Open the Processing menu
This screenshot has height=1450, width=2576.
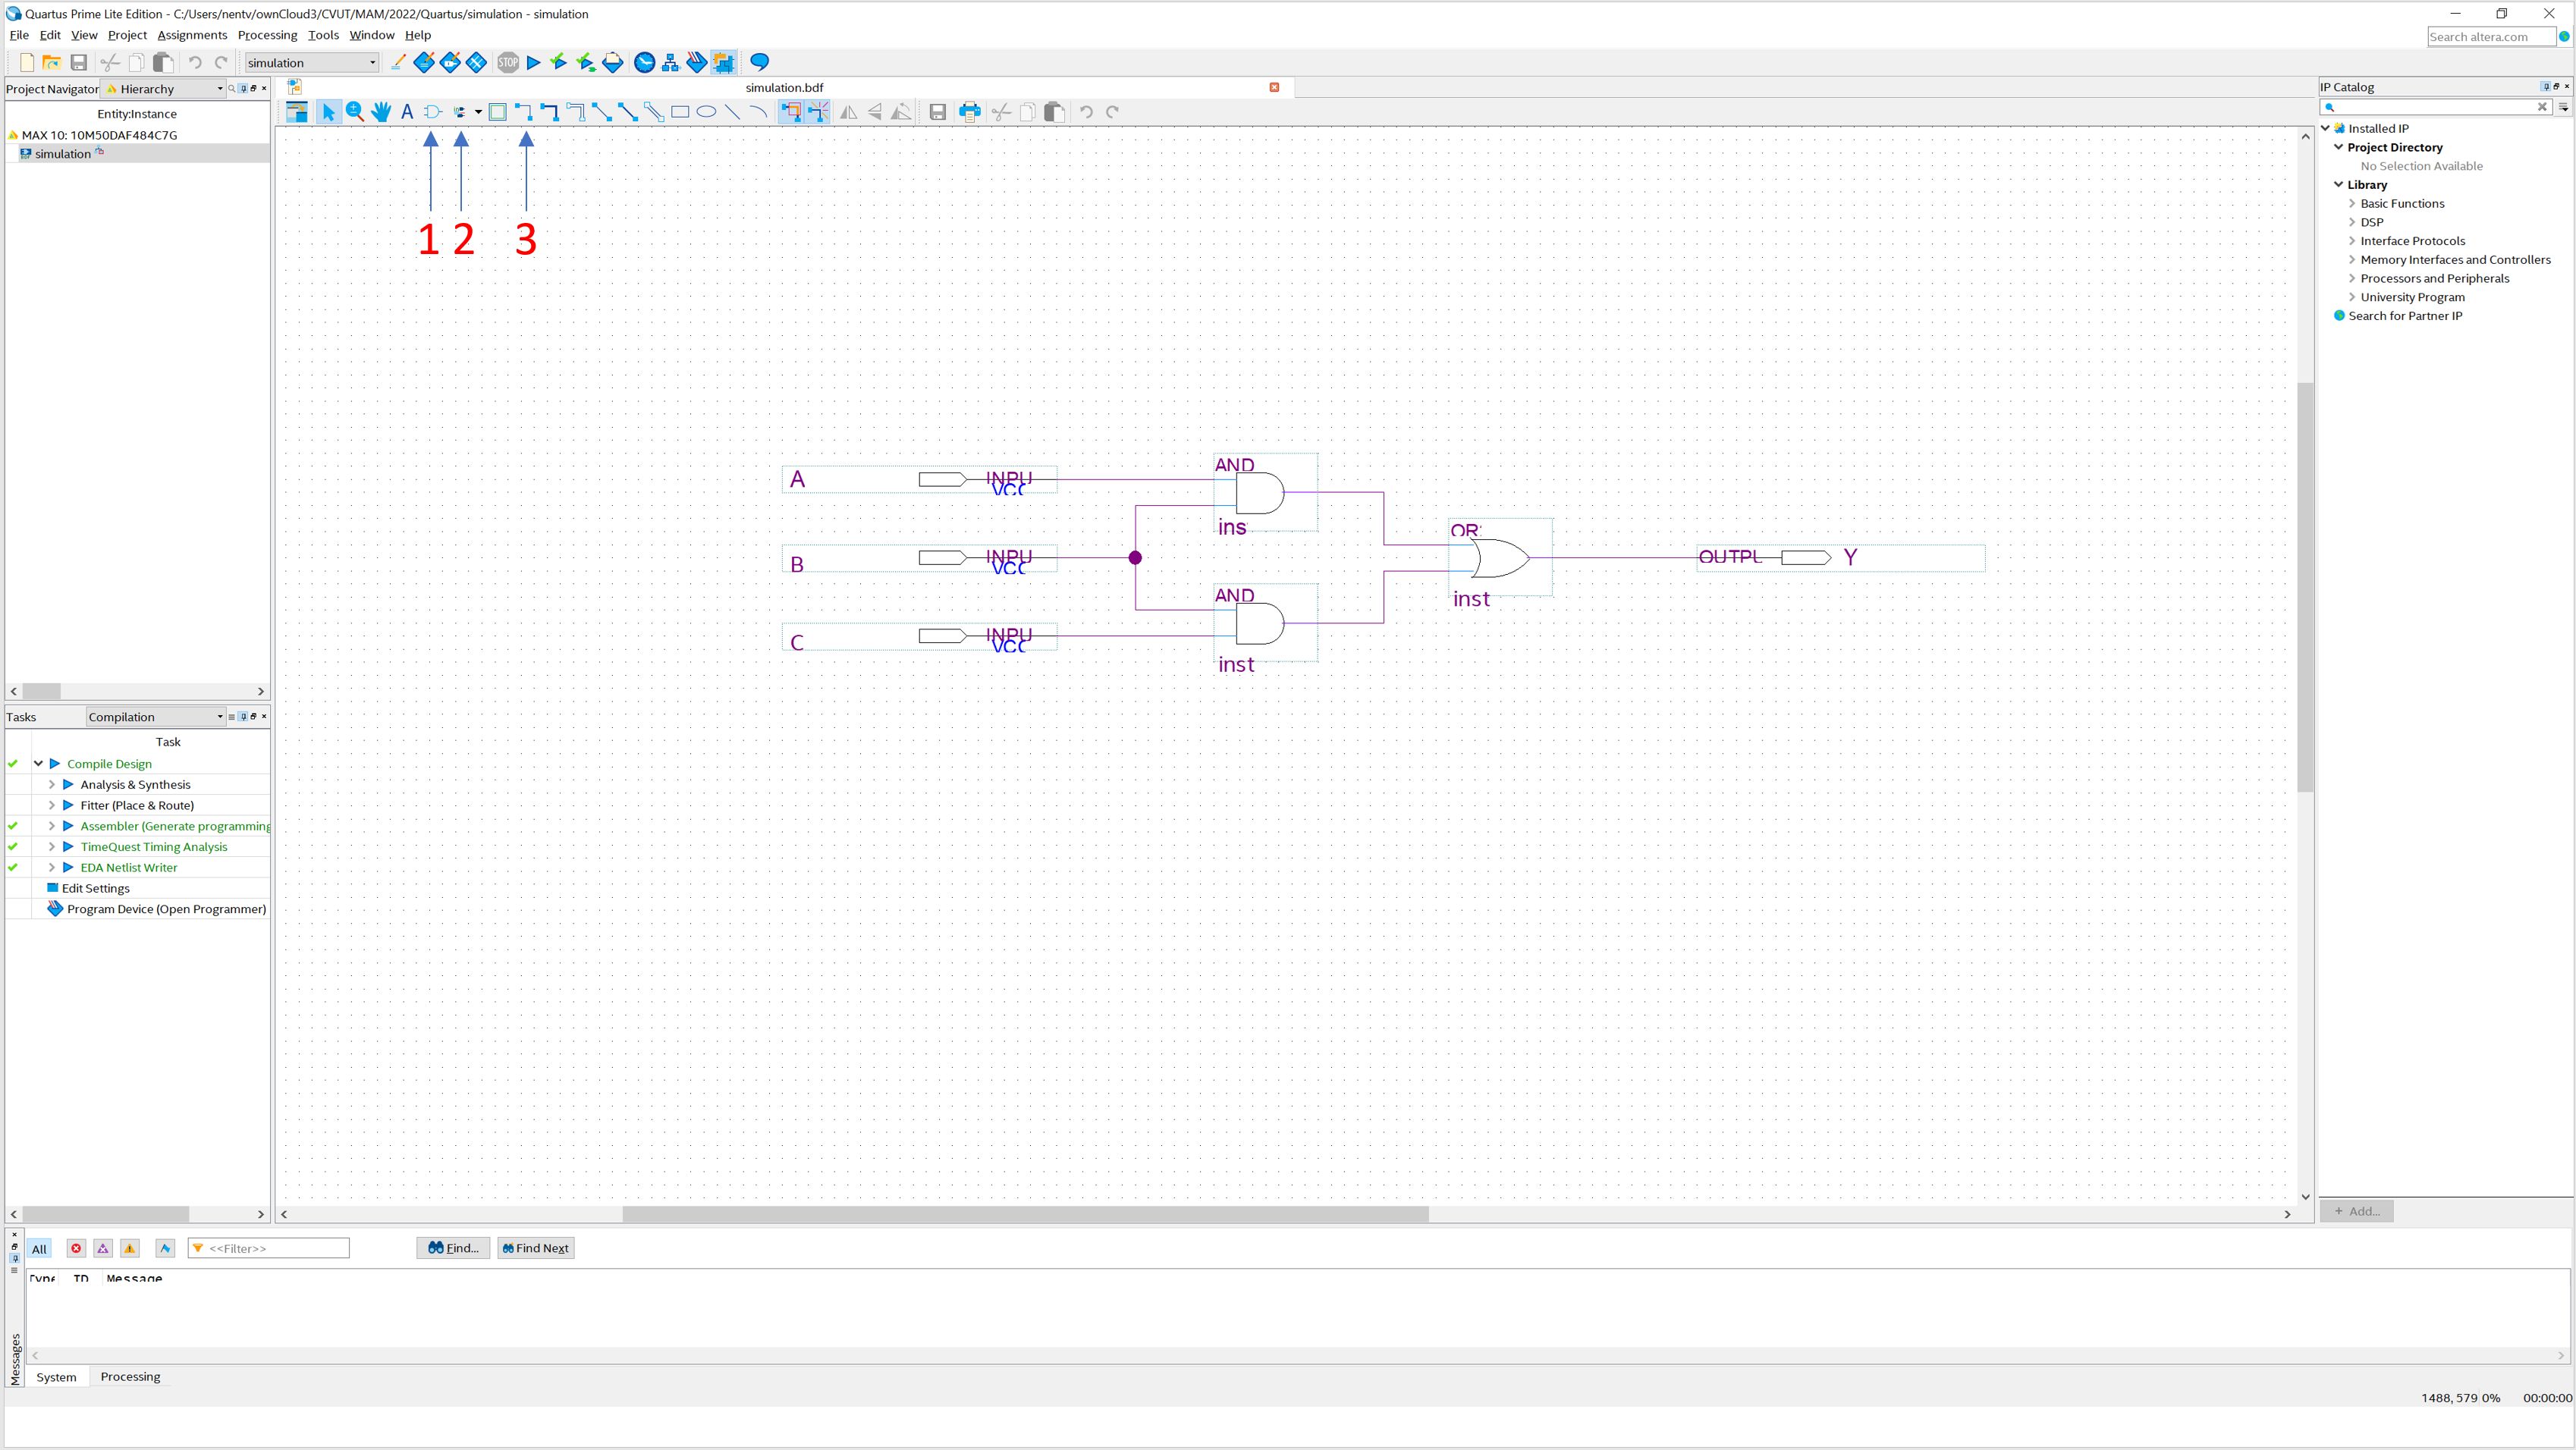pyautogui.click(x=267, y=35)
